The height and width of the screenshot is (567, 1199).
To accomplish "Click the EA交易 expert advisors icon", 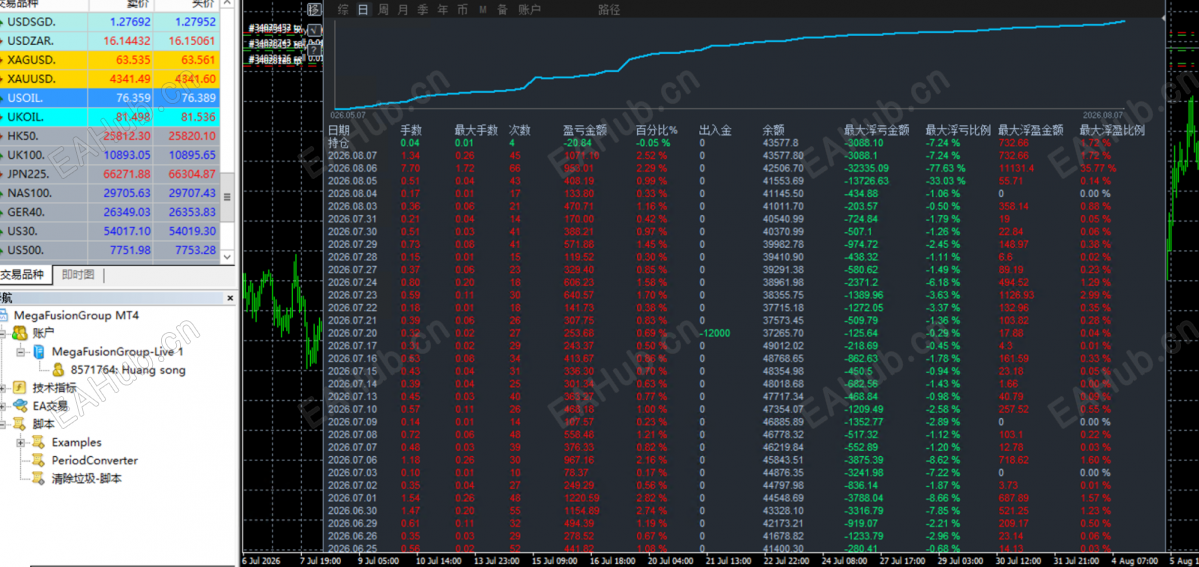I will (21, 406).
